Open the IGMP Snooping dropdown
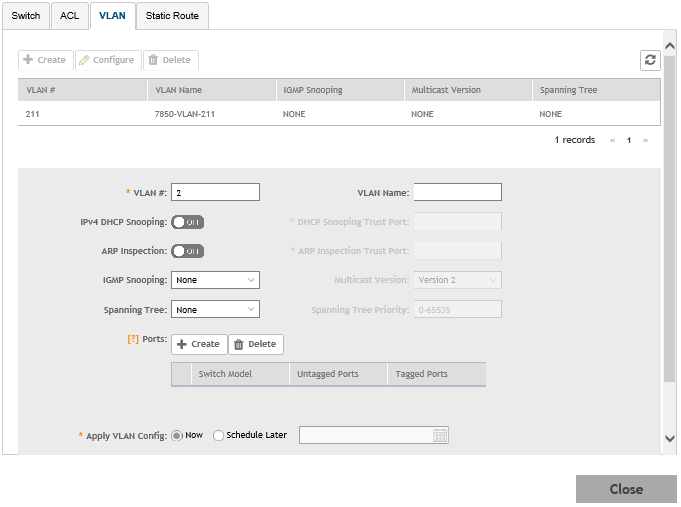 coord(215,280)
